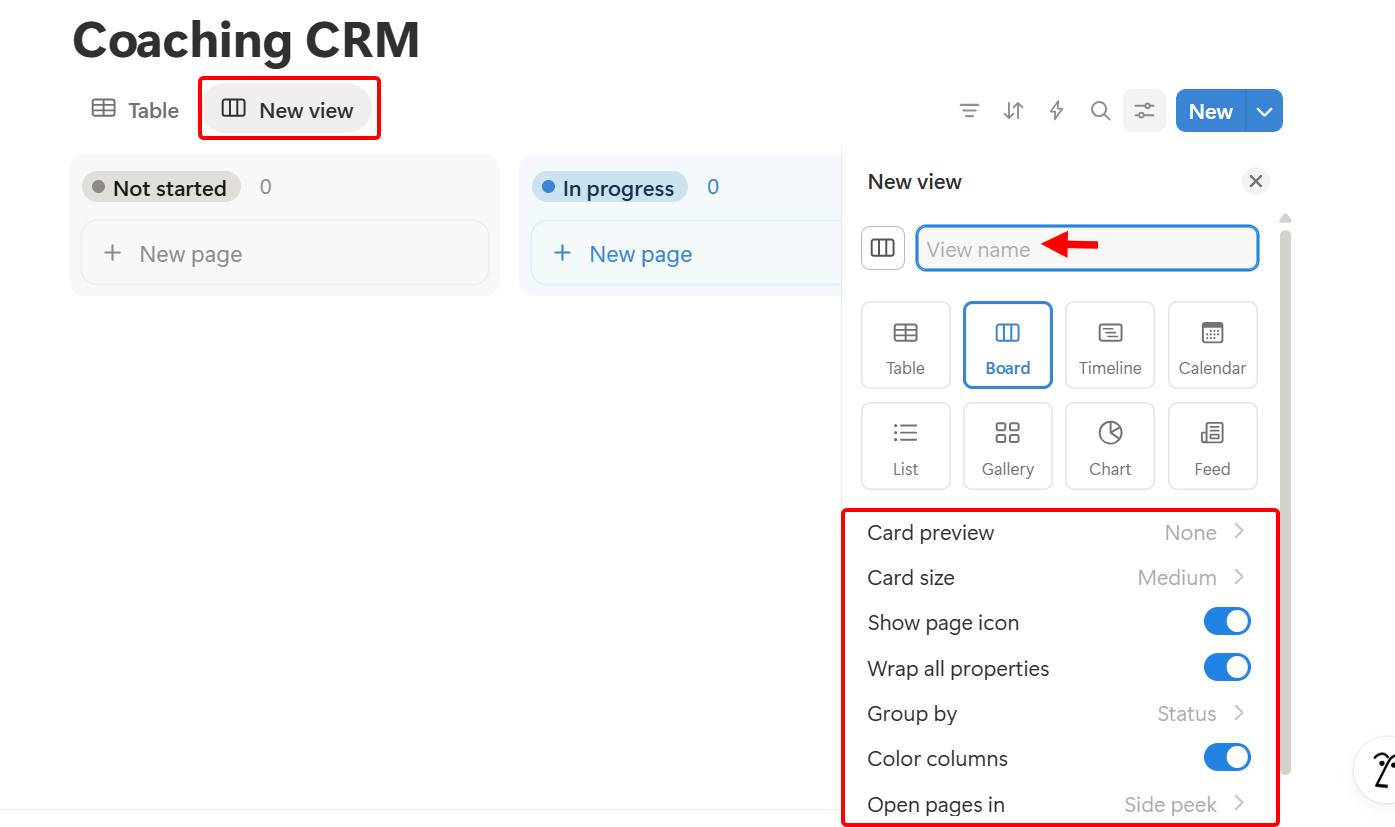The height and width of the screenshot is (827, 1395).
Task: Turn off Color columns
Action: (x=1227, y=757)
